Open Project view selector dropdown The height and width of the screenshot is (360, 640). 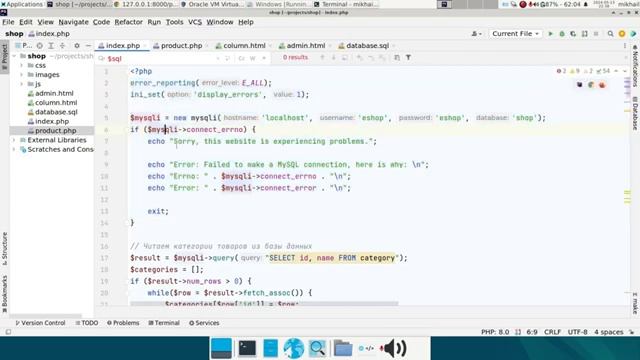[x=24, y=46]
